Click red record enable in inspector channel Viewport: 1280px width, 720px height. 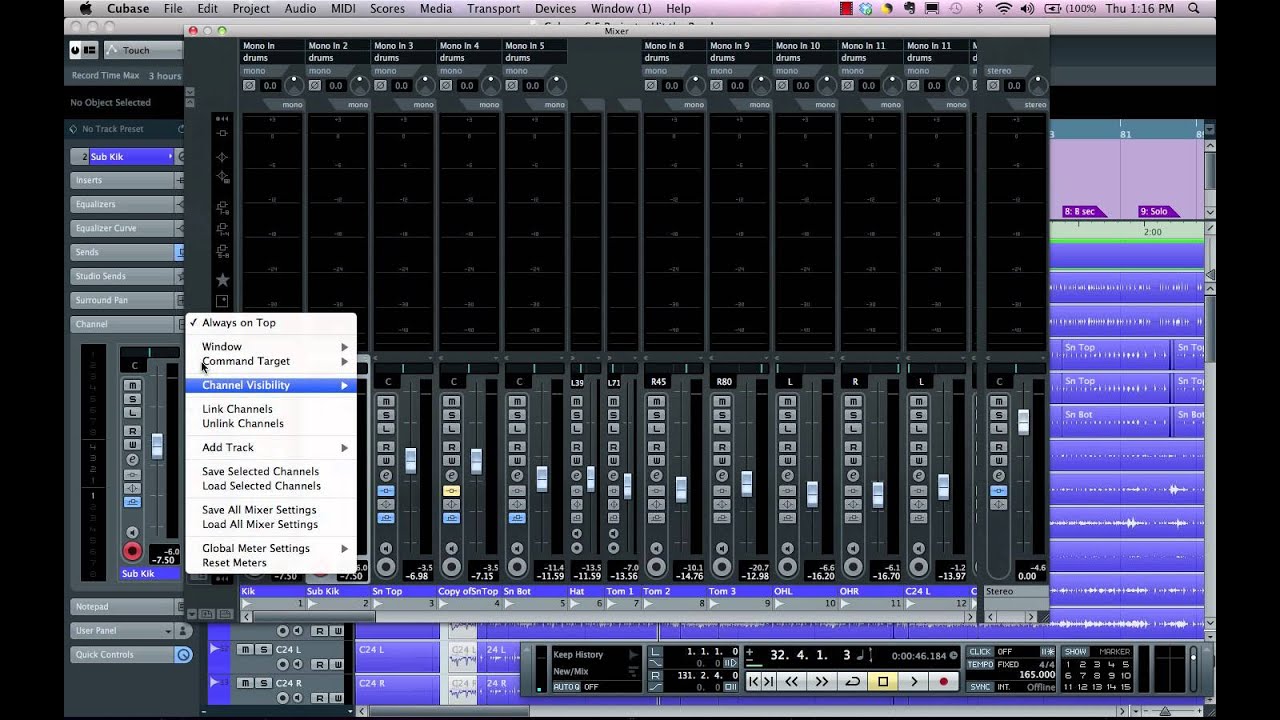pos(132,551)
